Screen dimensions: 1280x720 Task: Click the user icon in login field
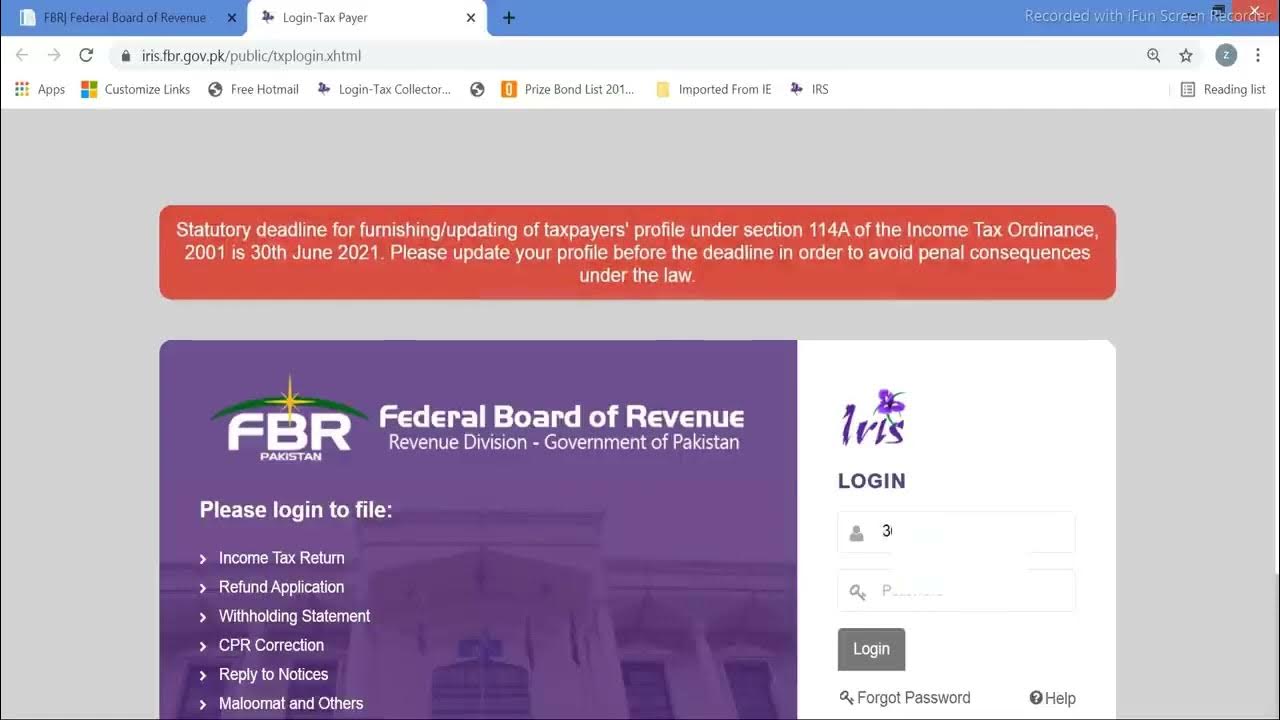[x=856, y=534]
